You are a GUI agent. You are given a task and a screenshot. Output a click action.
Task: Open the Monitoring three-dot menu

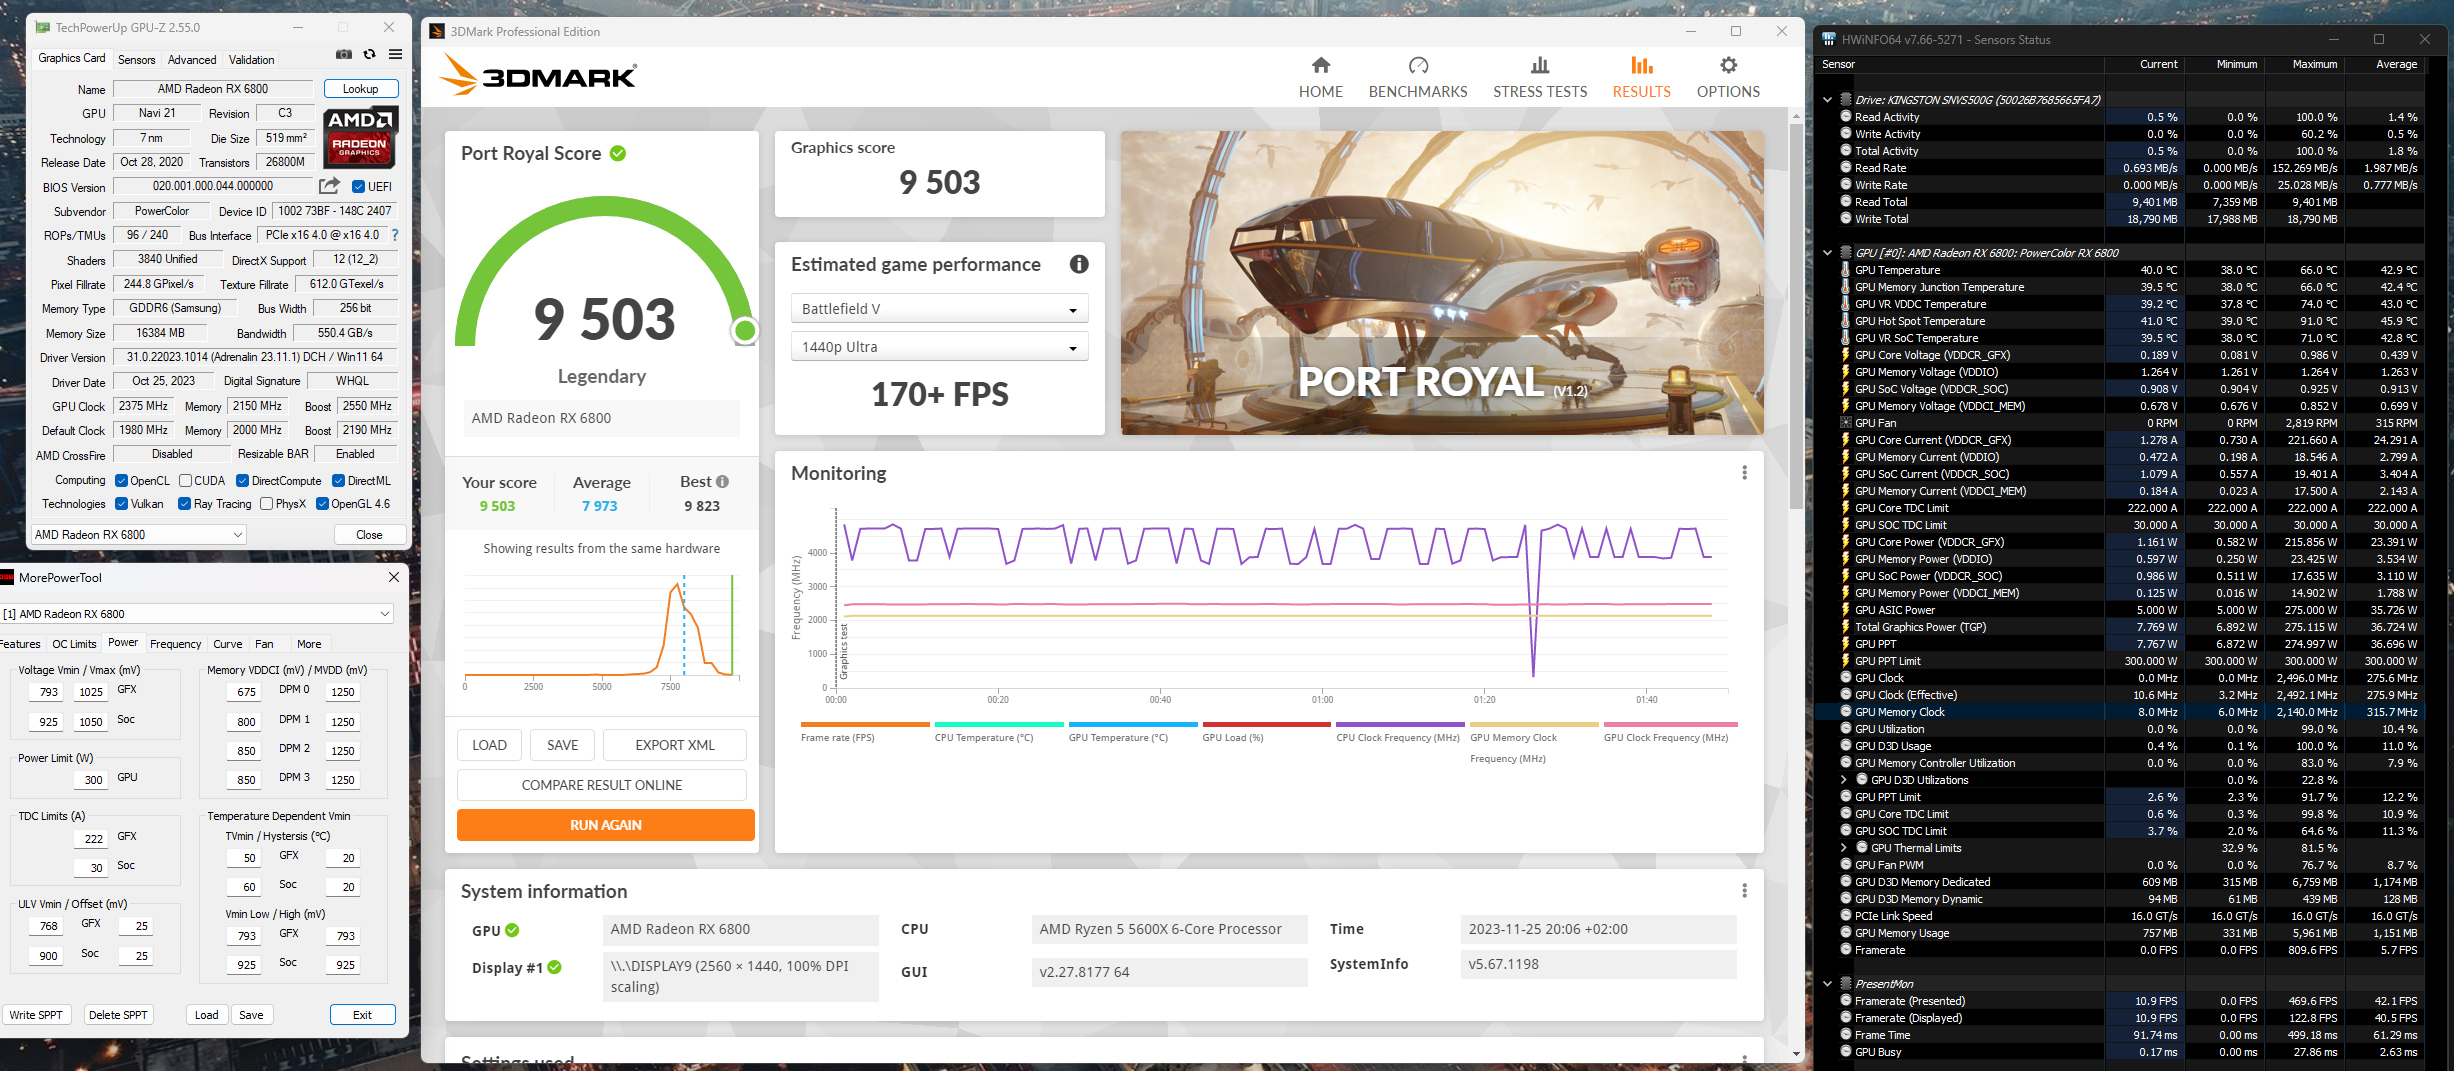(x=1744, y=473)
